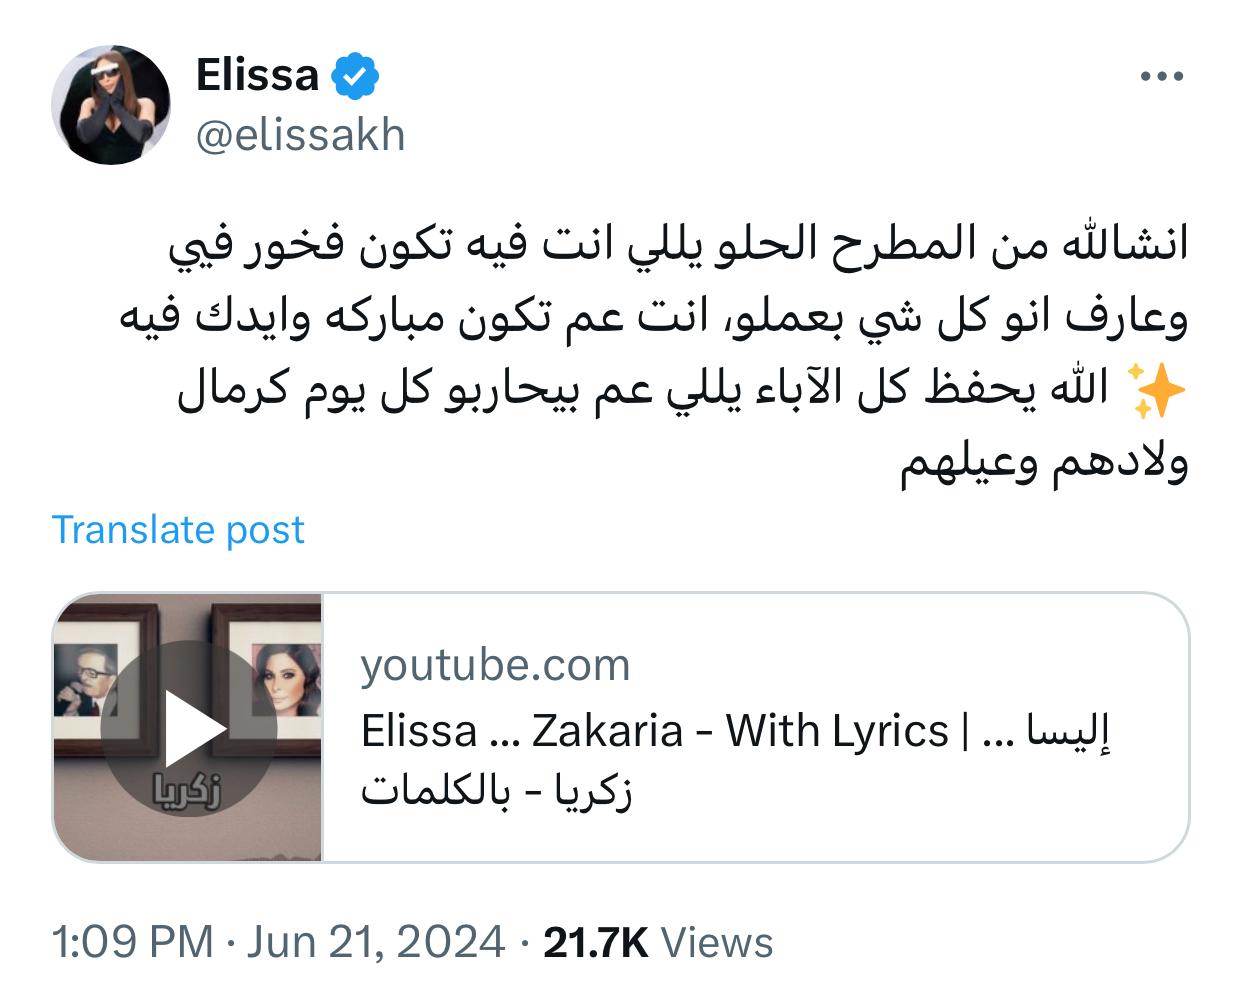Open Elissa's profile avatar picture
The height and width of the screenshot is (1008, 1242).
point(111,105)
